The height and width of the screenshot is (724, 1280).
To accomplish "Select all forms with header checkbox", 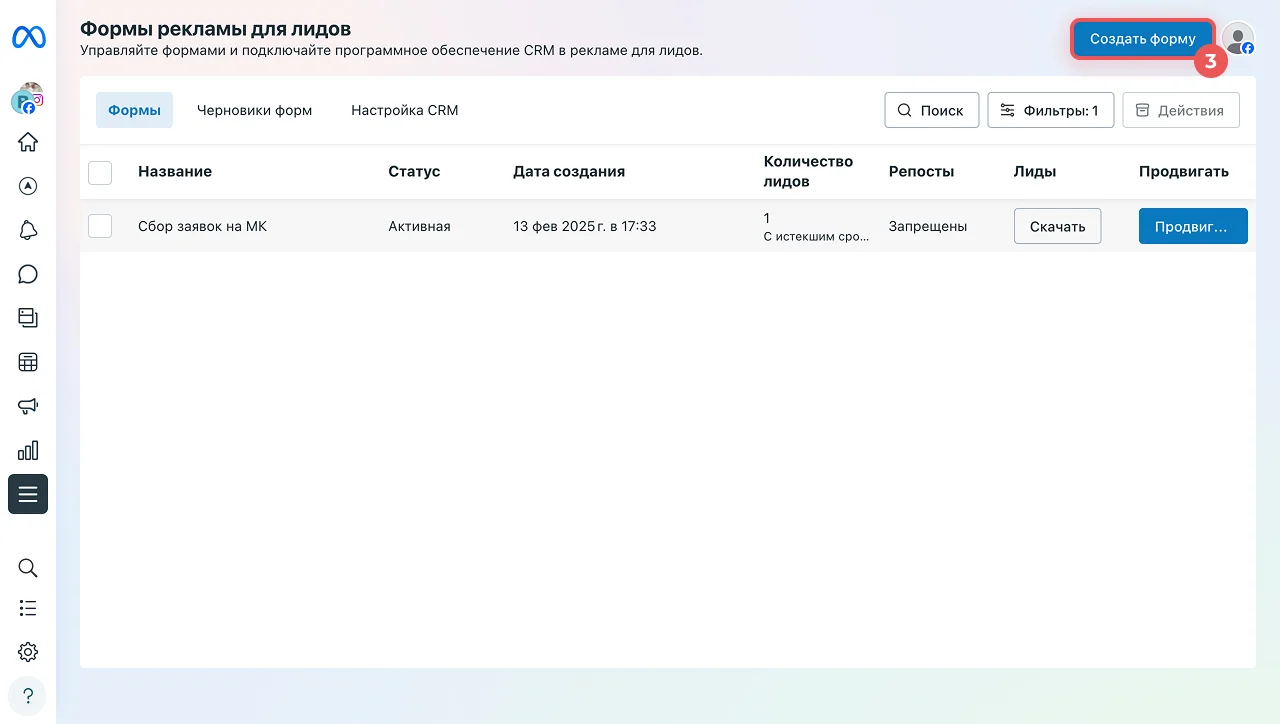I will coord(100,172).
